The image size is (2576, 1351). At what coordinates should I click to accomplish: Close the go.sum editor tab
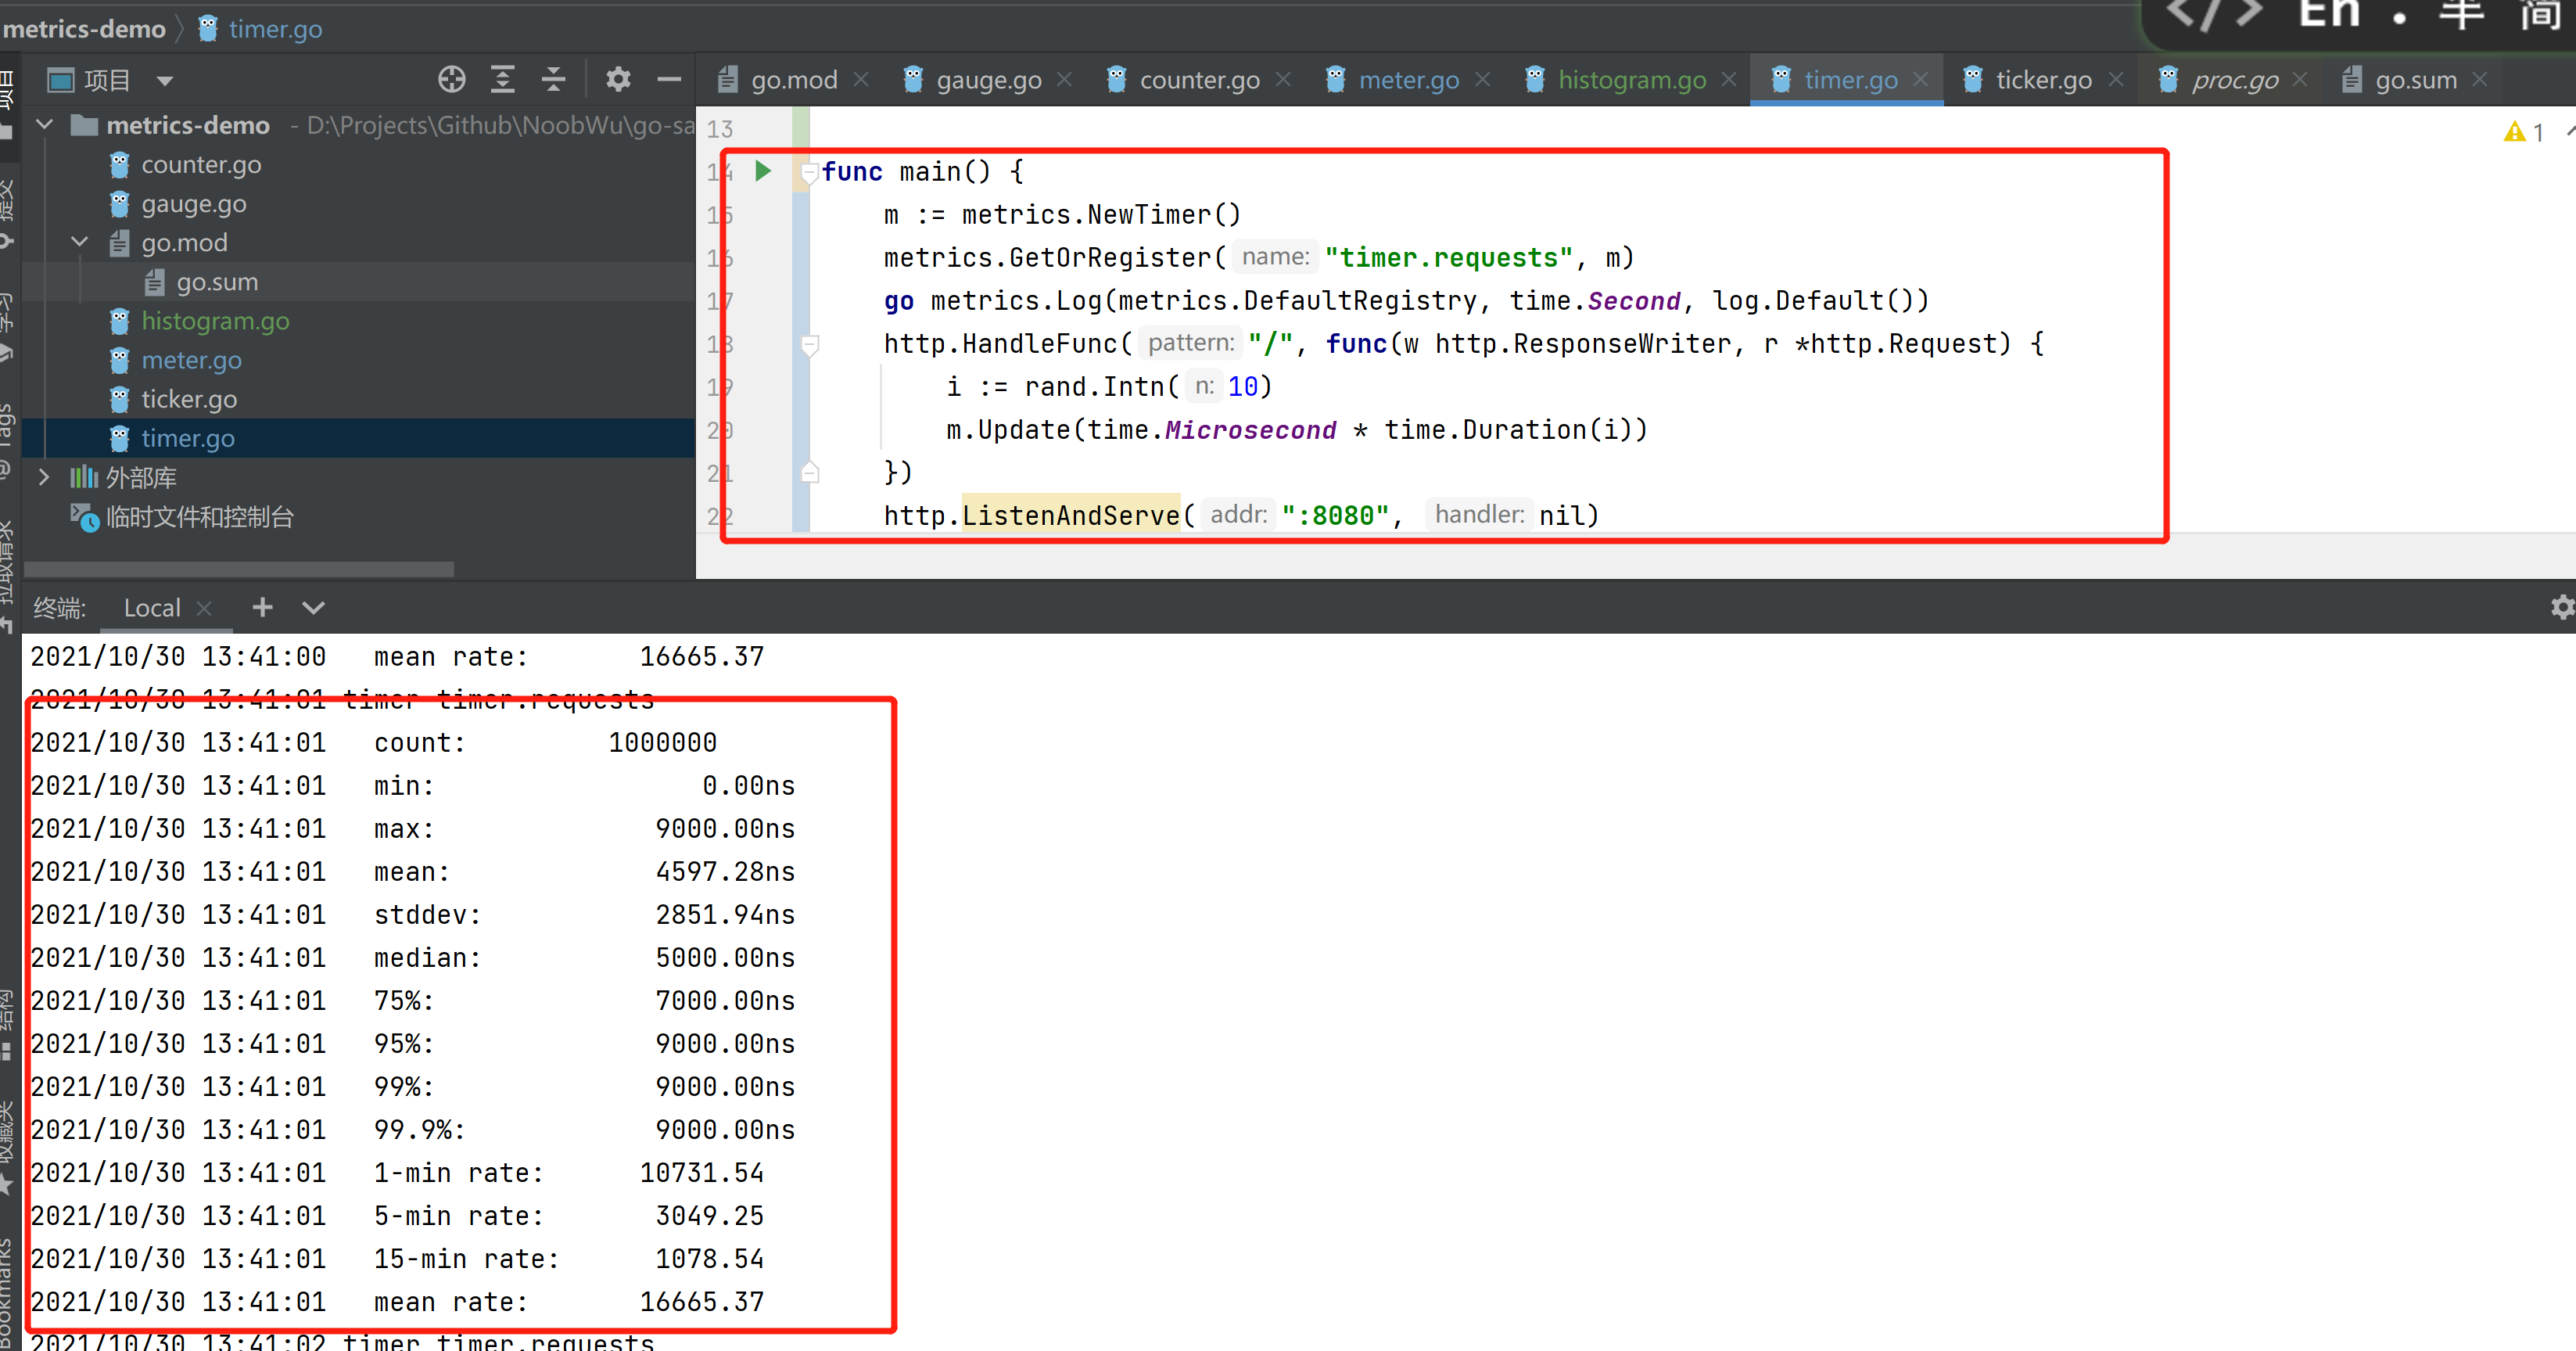pyautogui.click(x=2480, y=79)
